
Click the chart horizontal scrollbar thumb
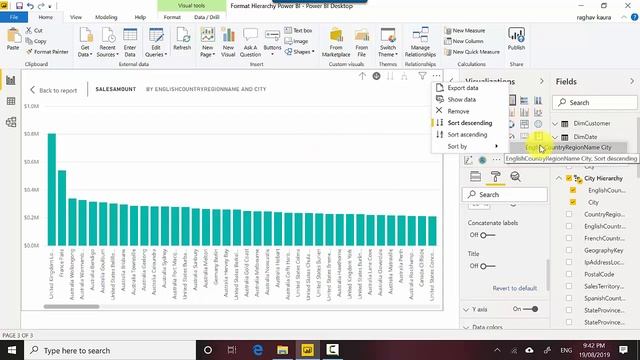pos(71,306)
